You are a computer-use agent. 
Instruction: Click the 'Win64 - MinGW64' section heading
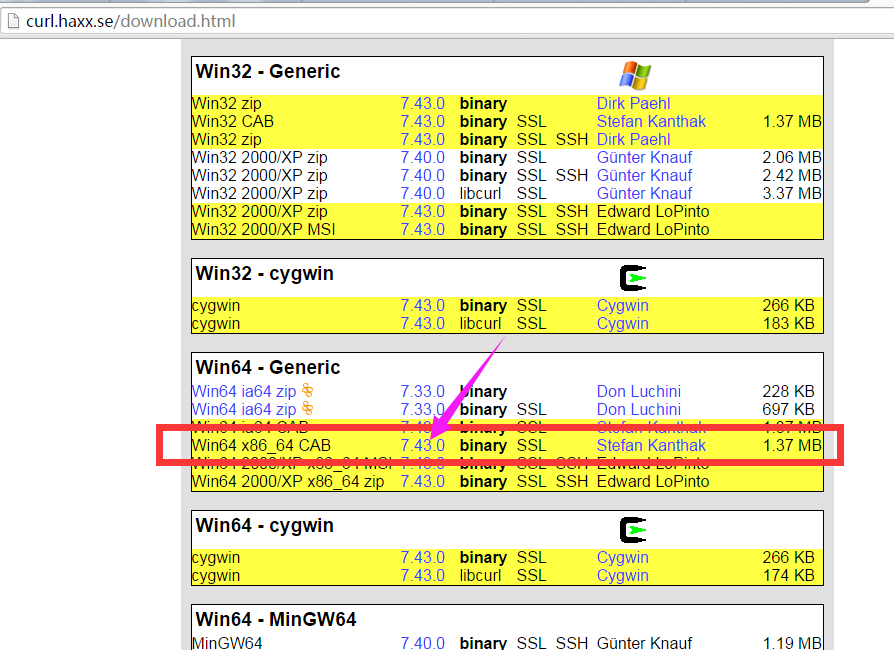pyautogui.click(x=276, y=620)
